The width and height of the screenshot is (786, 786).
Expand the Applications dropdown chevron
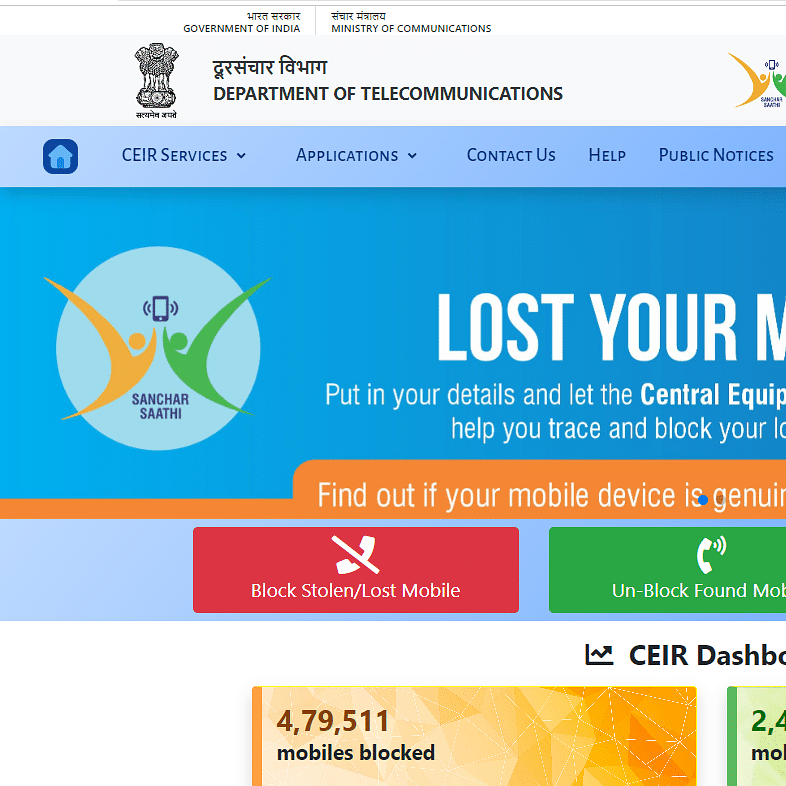(412, 156)
